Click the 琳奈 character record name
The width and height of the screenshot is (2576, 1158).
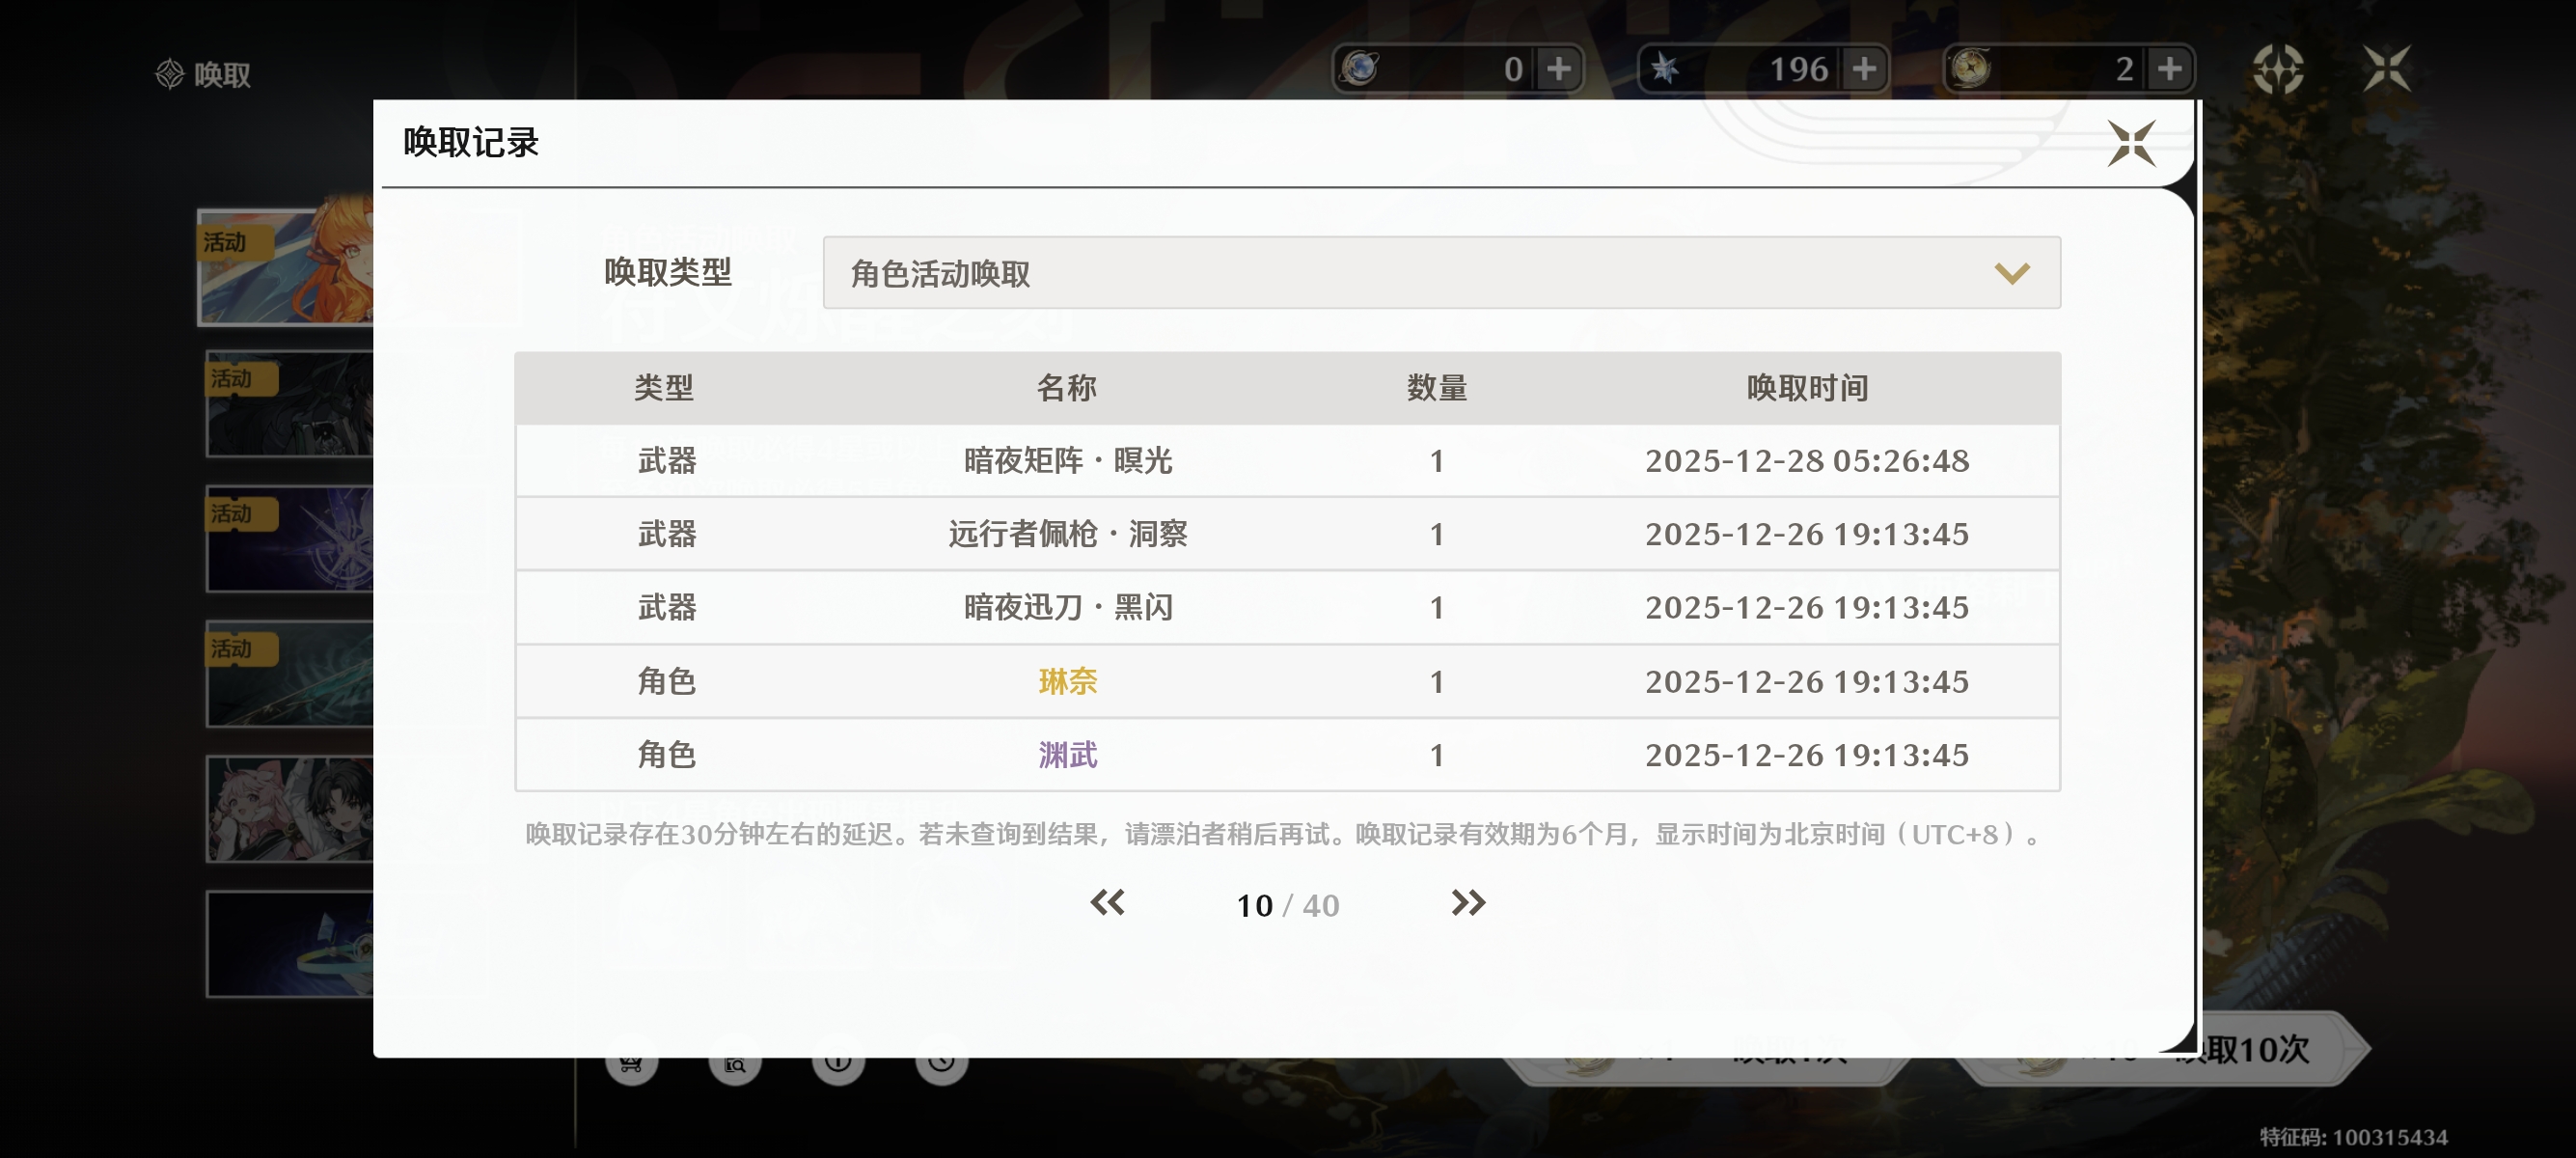pos(1067,681)
